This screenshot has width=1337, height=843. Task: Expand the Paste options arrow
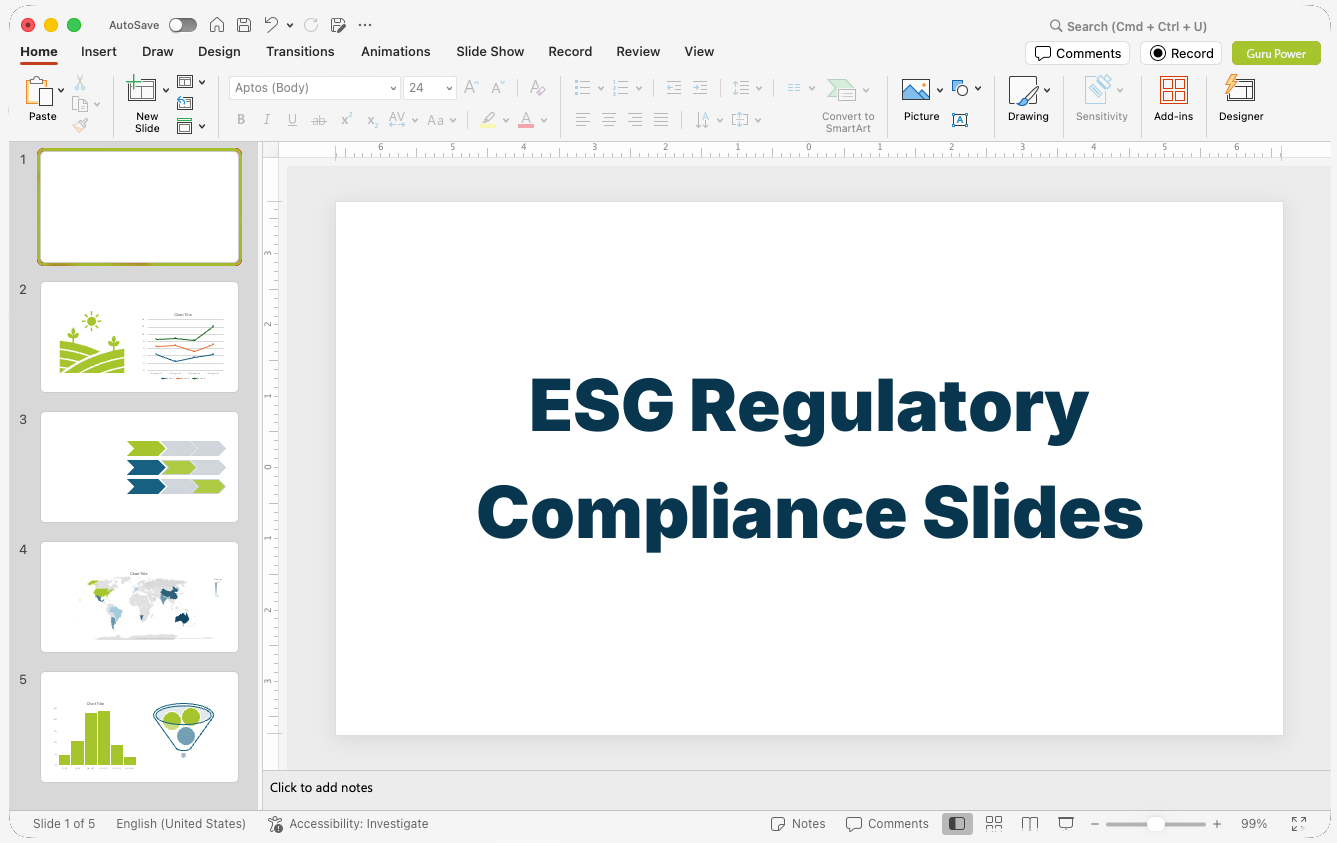pyautogui.click(x=62, y=91)
